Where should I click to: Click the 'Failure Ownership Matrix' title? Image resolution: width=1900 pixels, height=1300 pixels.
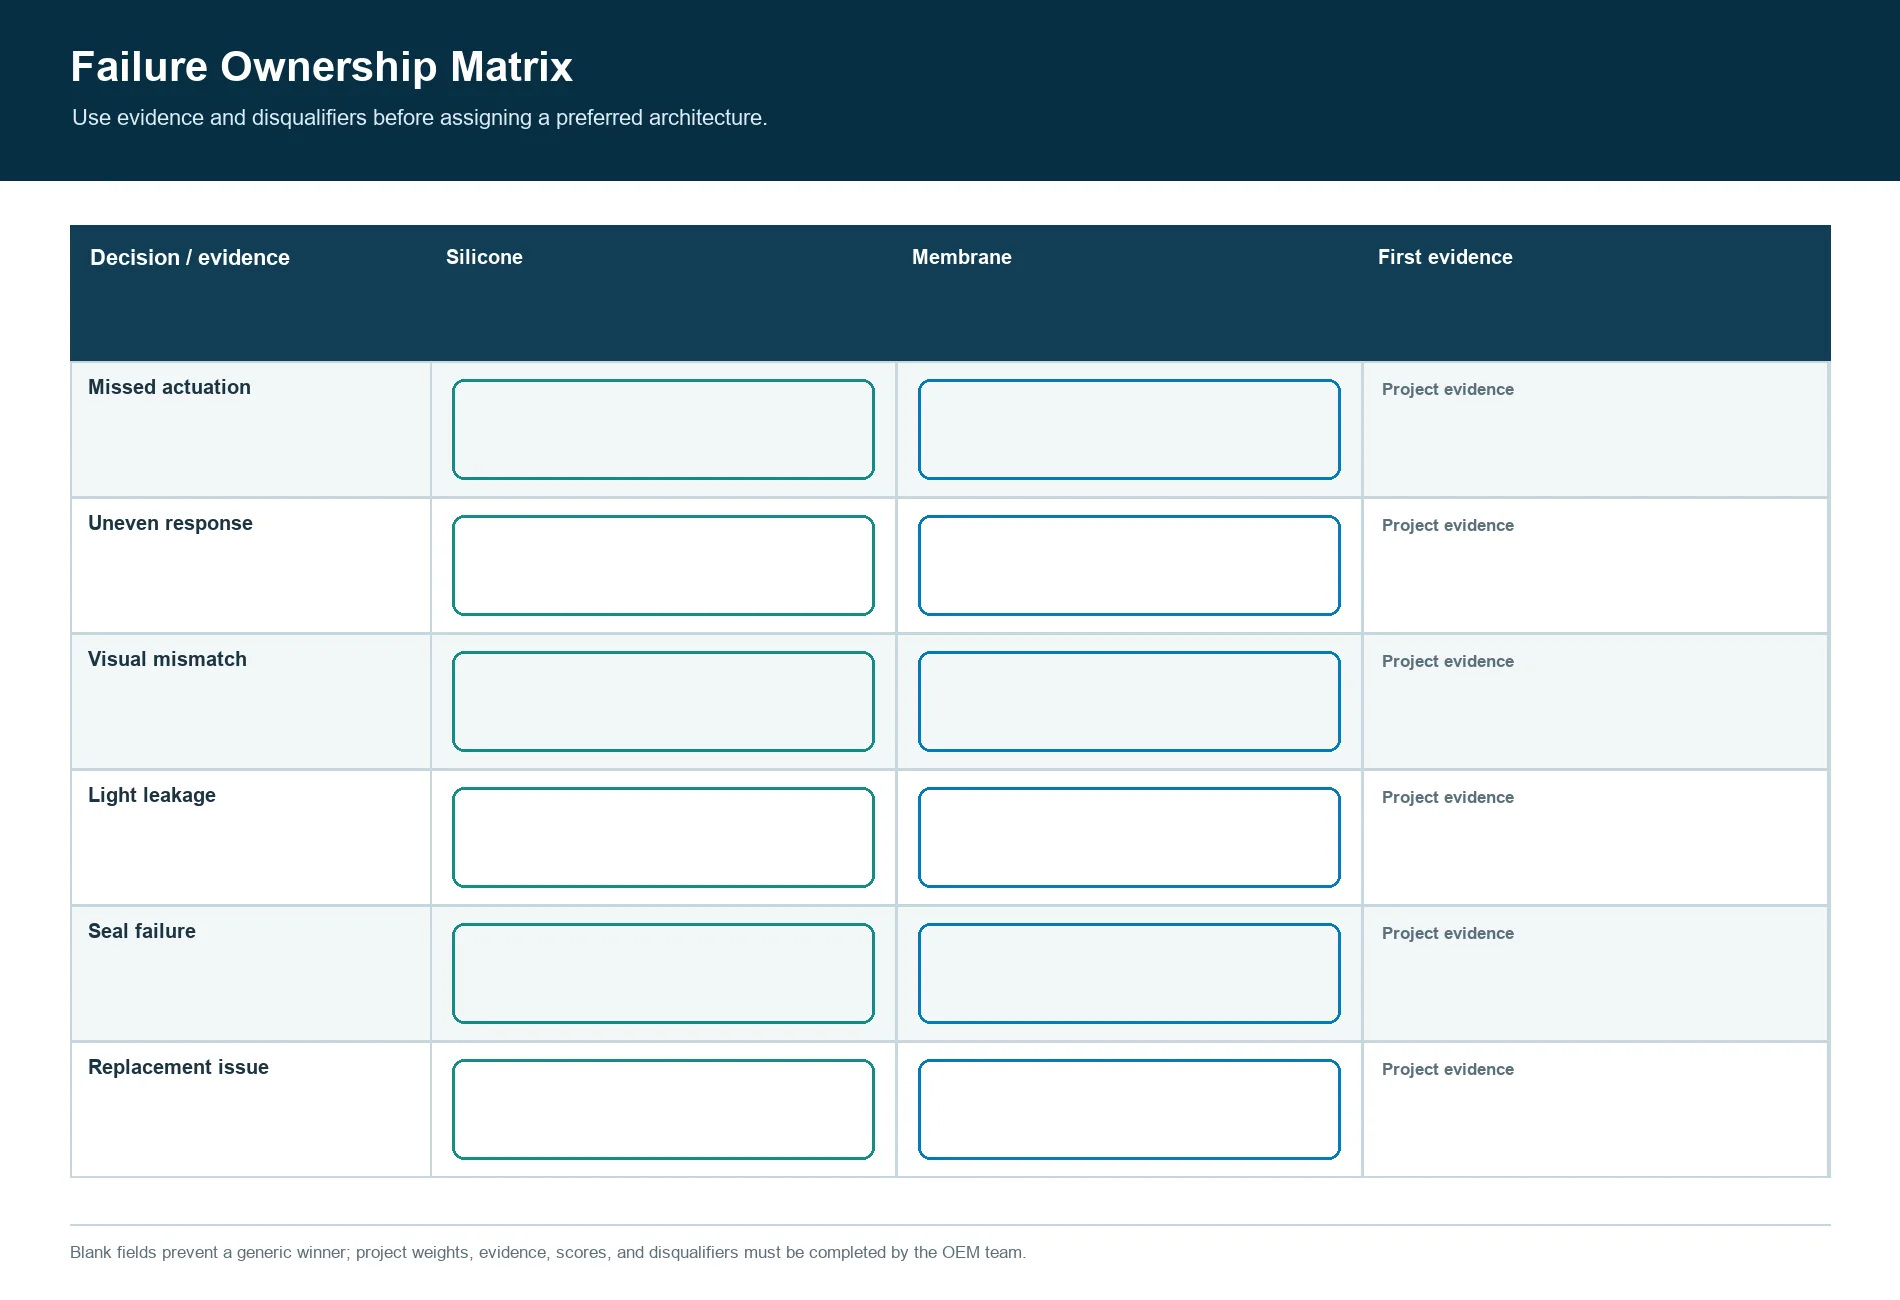click(x=321, y=67)
